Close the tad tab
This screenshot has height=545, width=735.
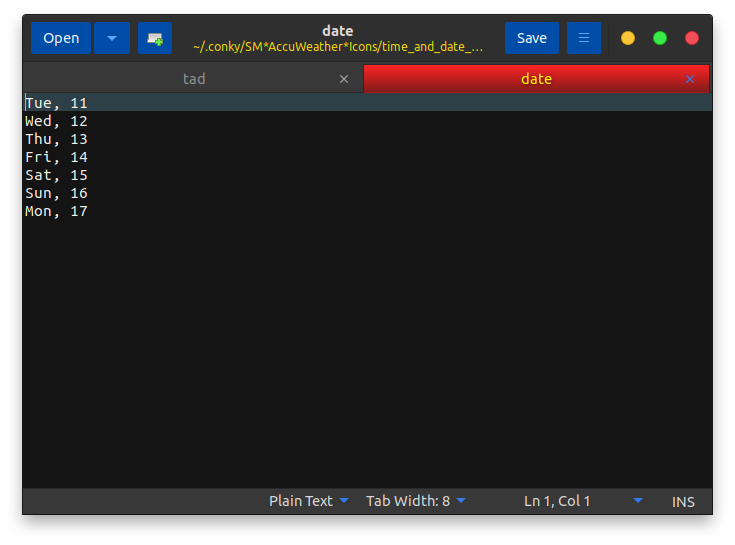tap(344, 79)
